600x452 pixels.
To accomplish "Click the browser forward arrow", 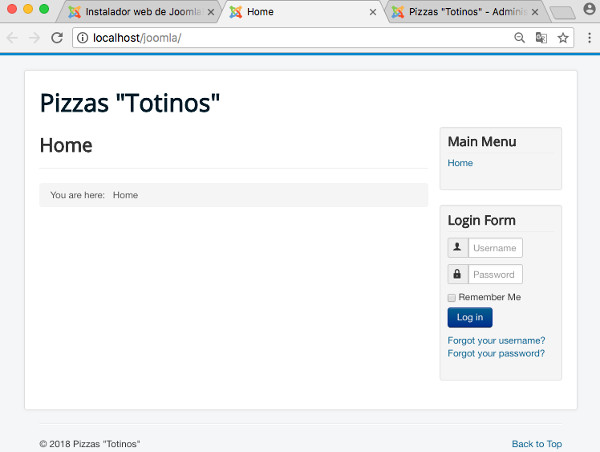I will click(35, 38).
